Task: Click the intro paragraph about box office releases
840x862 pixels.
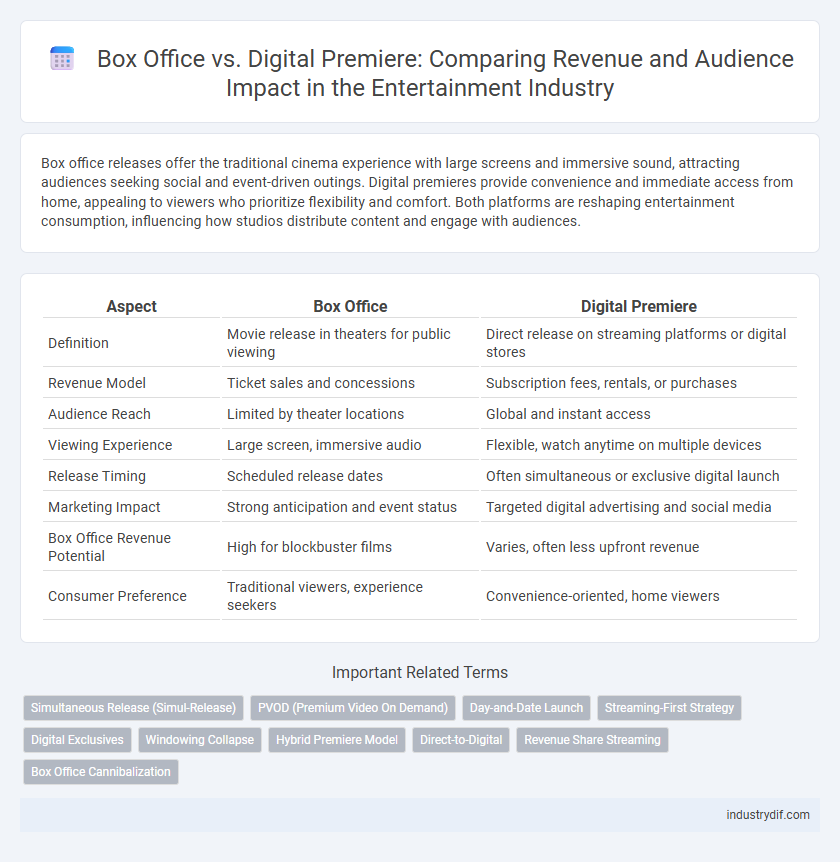Action: pyautogui.click(x=417, y=192)
